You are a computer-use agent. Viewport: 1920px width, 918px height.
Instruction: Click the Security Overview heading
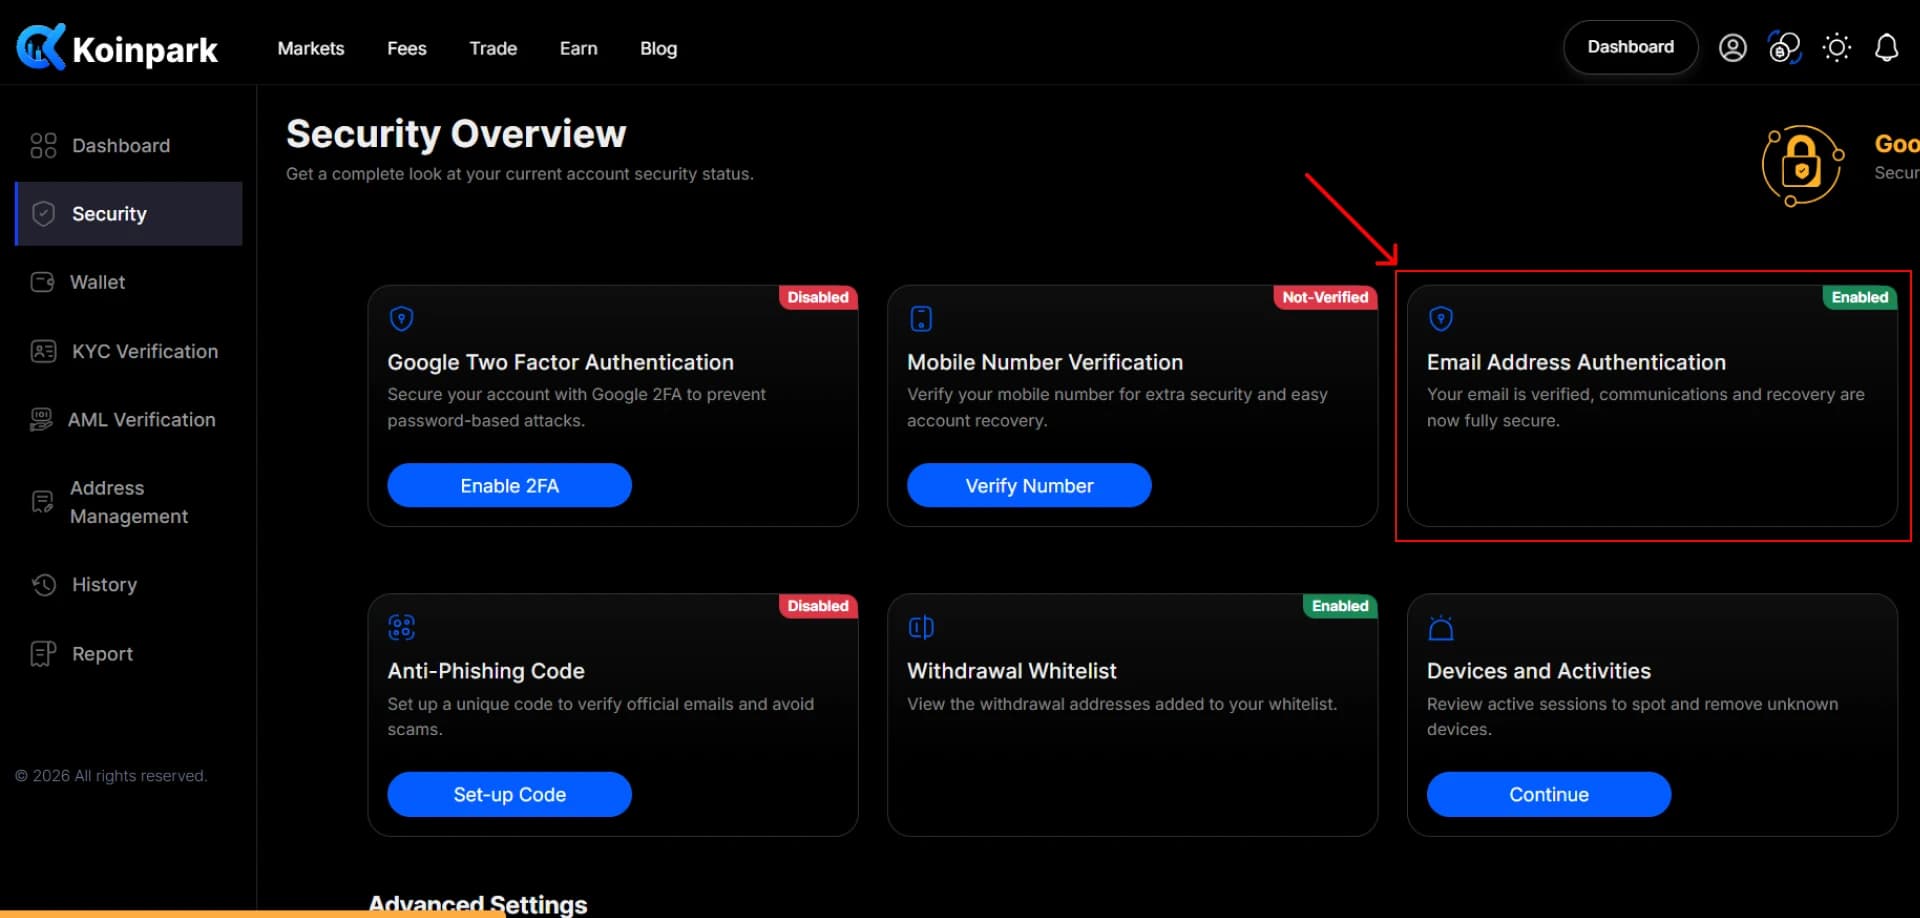pos(456,134)
